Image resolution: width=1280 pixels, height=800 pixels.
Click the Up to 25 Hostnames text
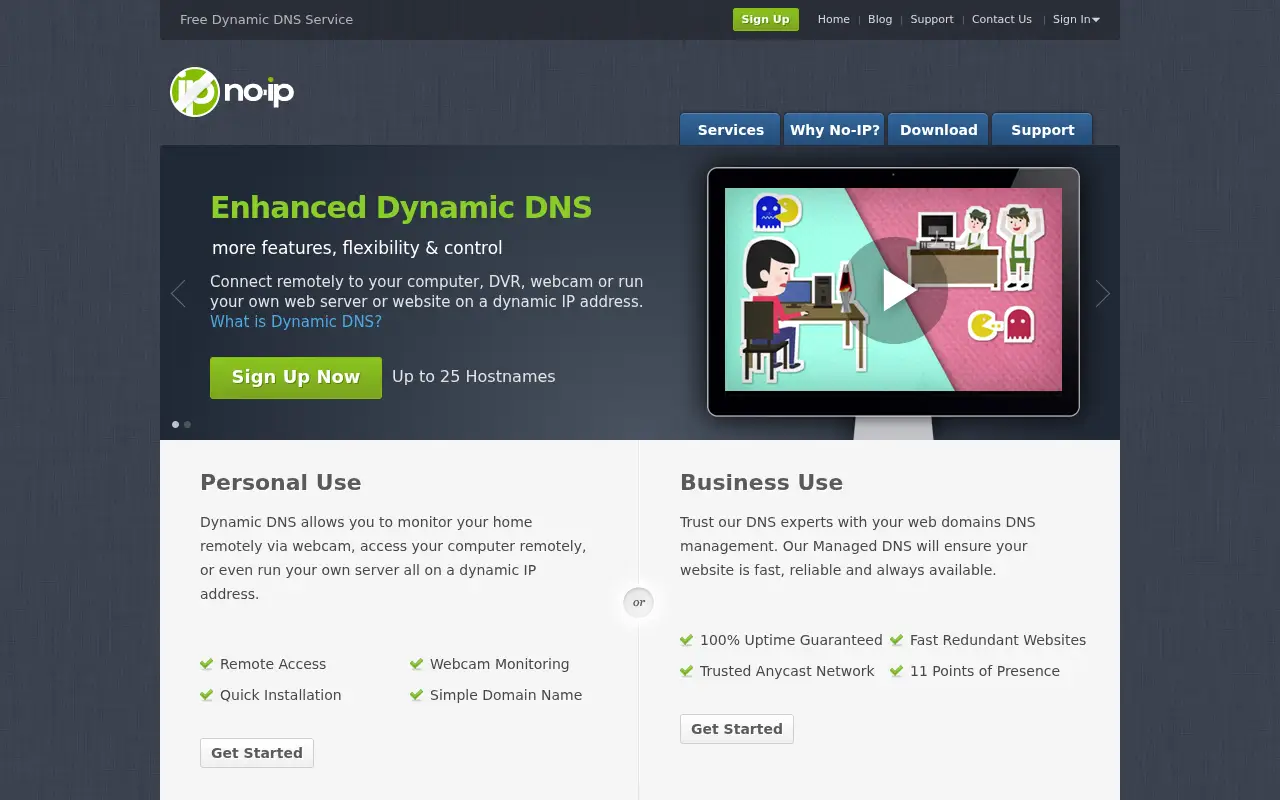click(474, 377)
